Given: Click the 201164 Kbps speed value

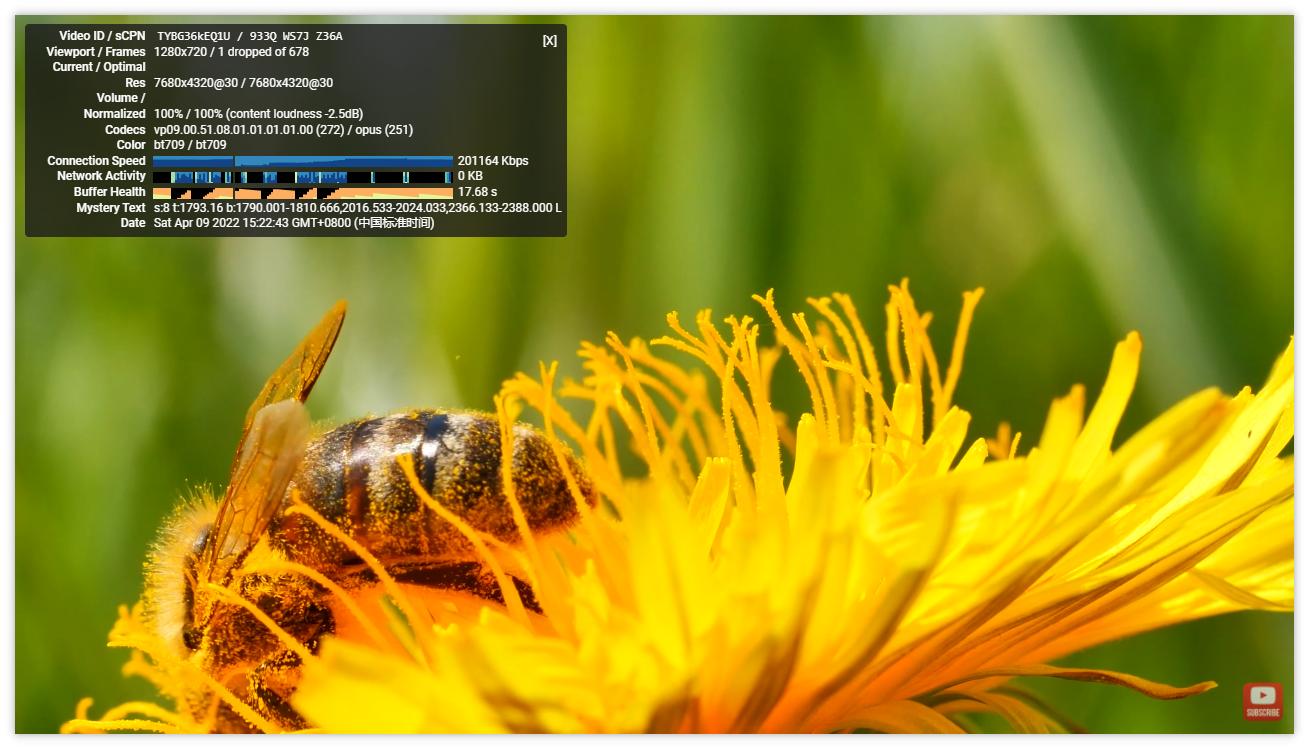Looking at the screenshot, I should click(493, 161).
